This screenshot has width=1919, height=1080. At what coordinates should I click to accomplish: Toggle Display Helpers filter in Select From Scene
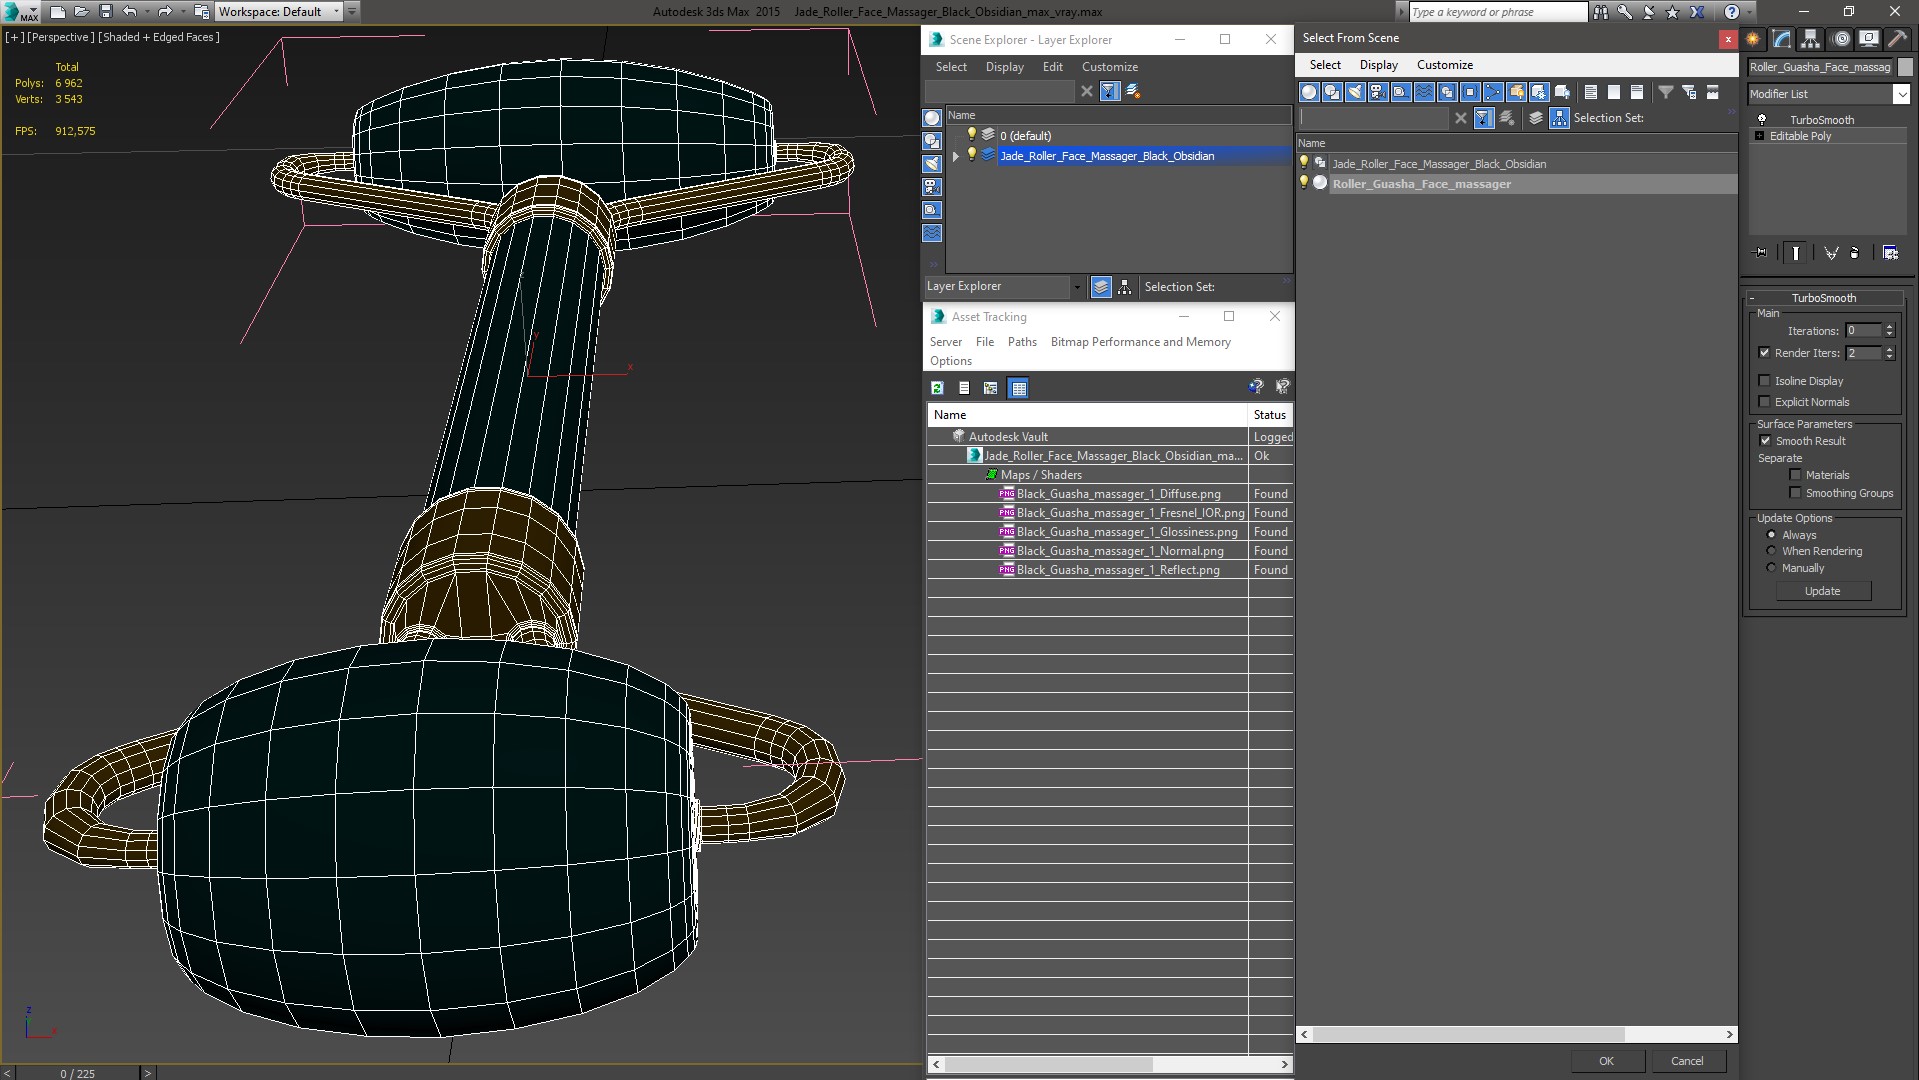[1401, 92]
